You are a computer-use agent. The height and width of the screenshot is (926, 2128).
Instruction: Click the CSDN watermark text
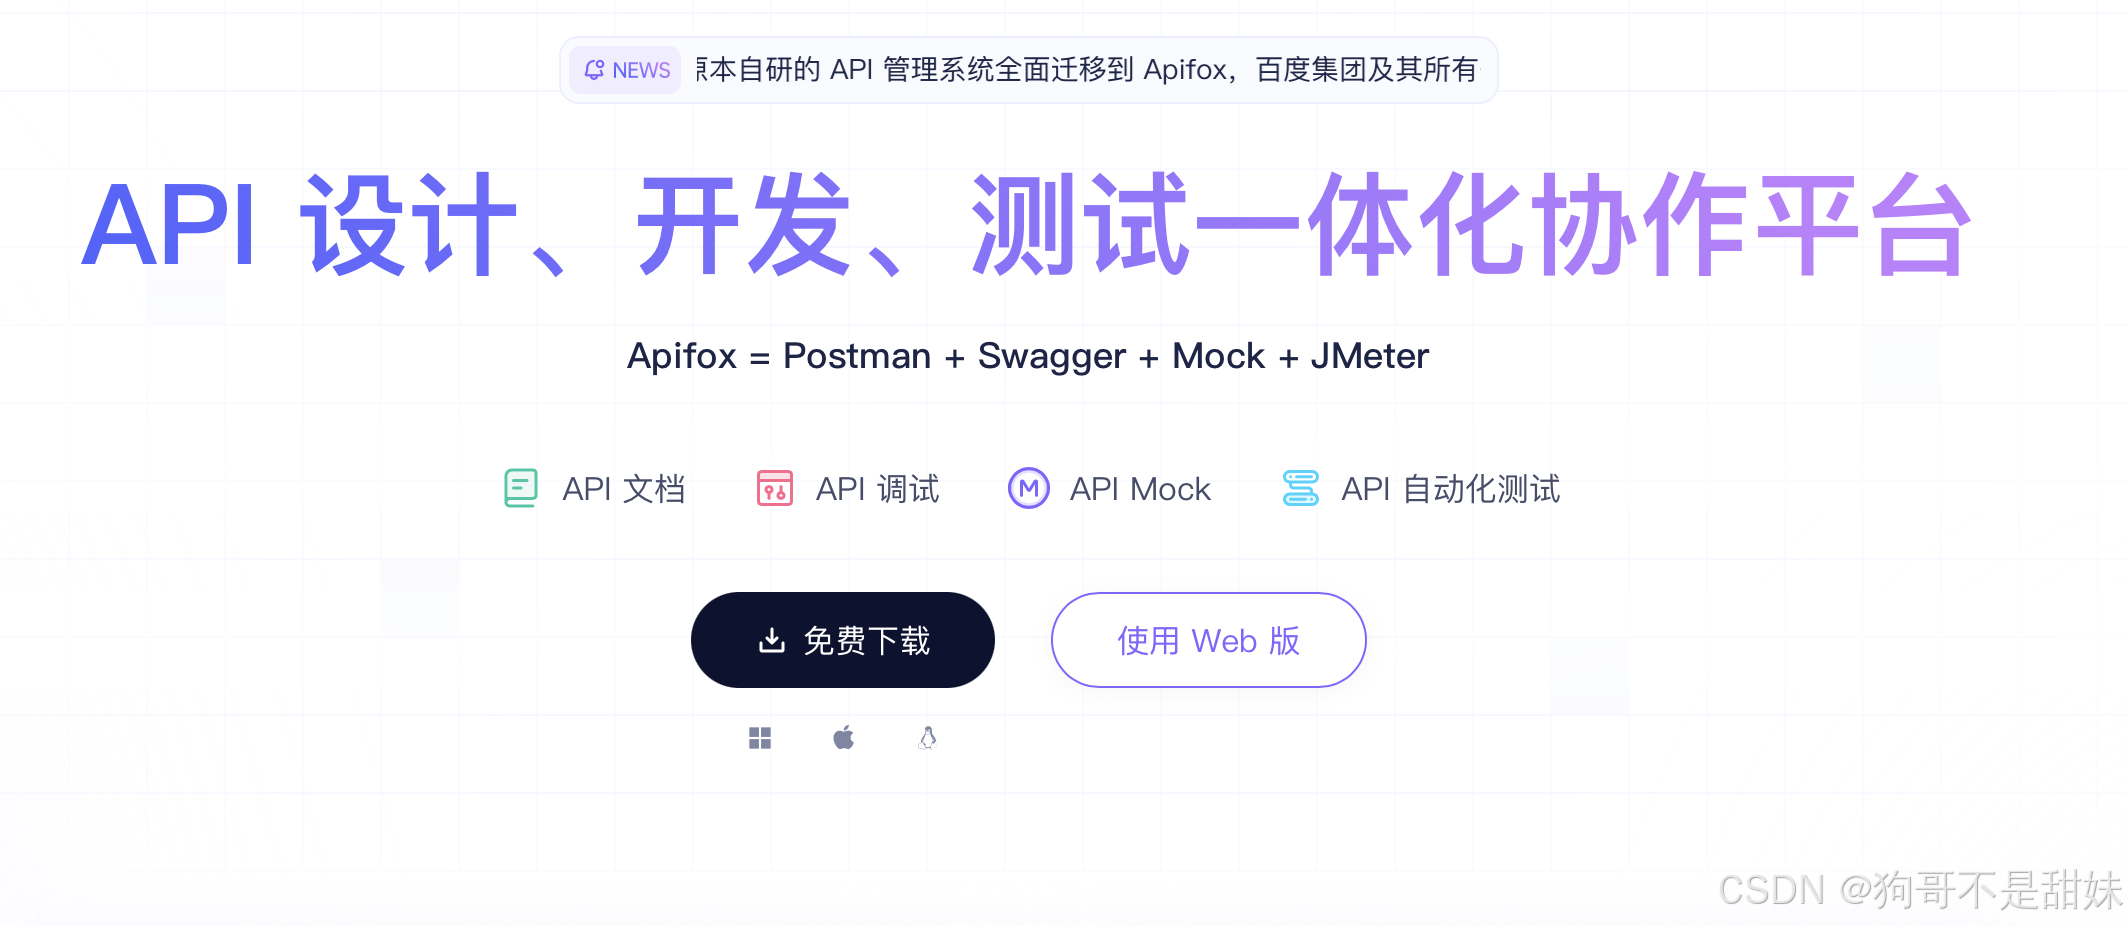pos(1920,890)
